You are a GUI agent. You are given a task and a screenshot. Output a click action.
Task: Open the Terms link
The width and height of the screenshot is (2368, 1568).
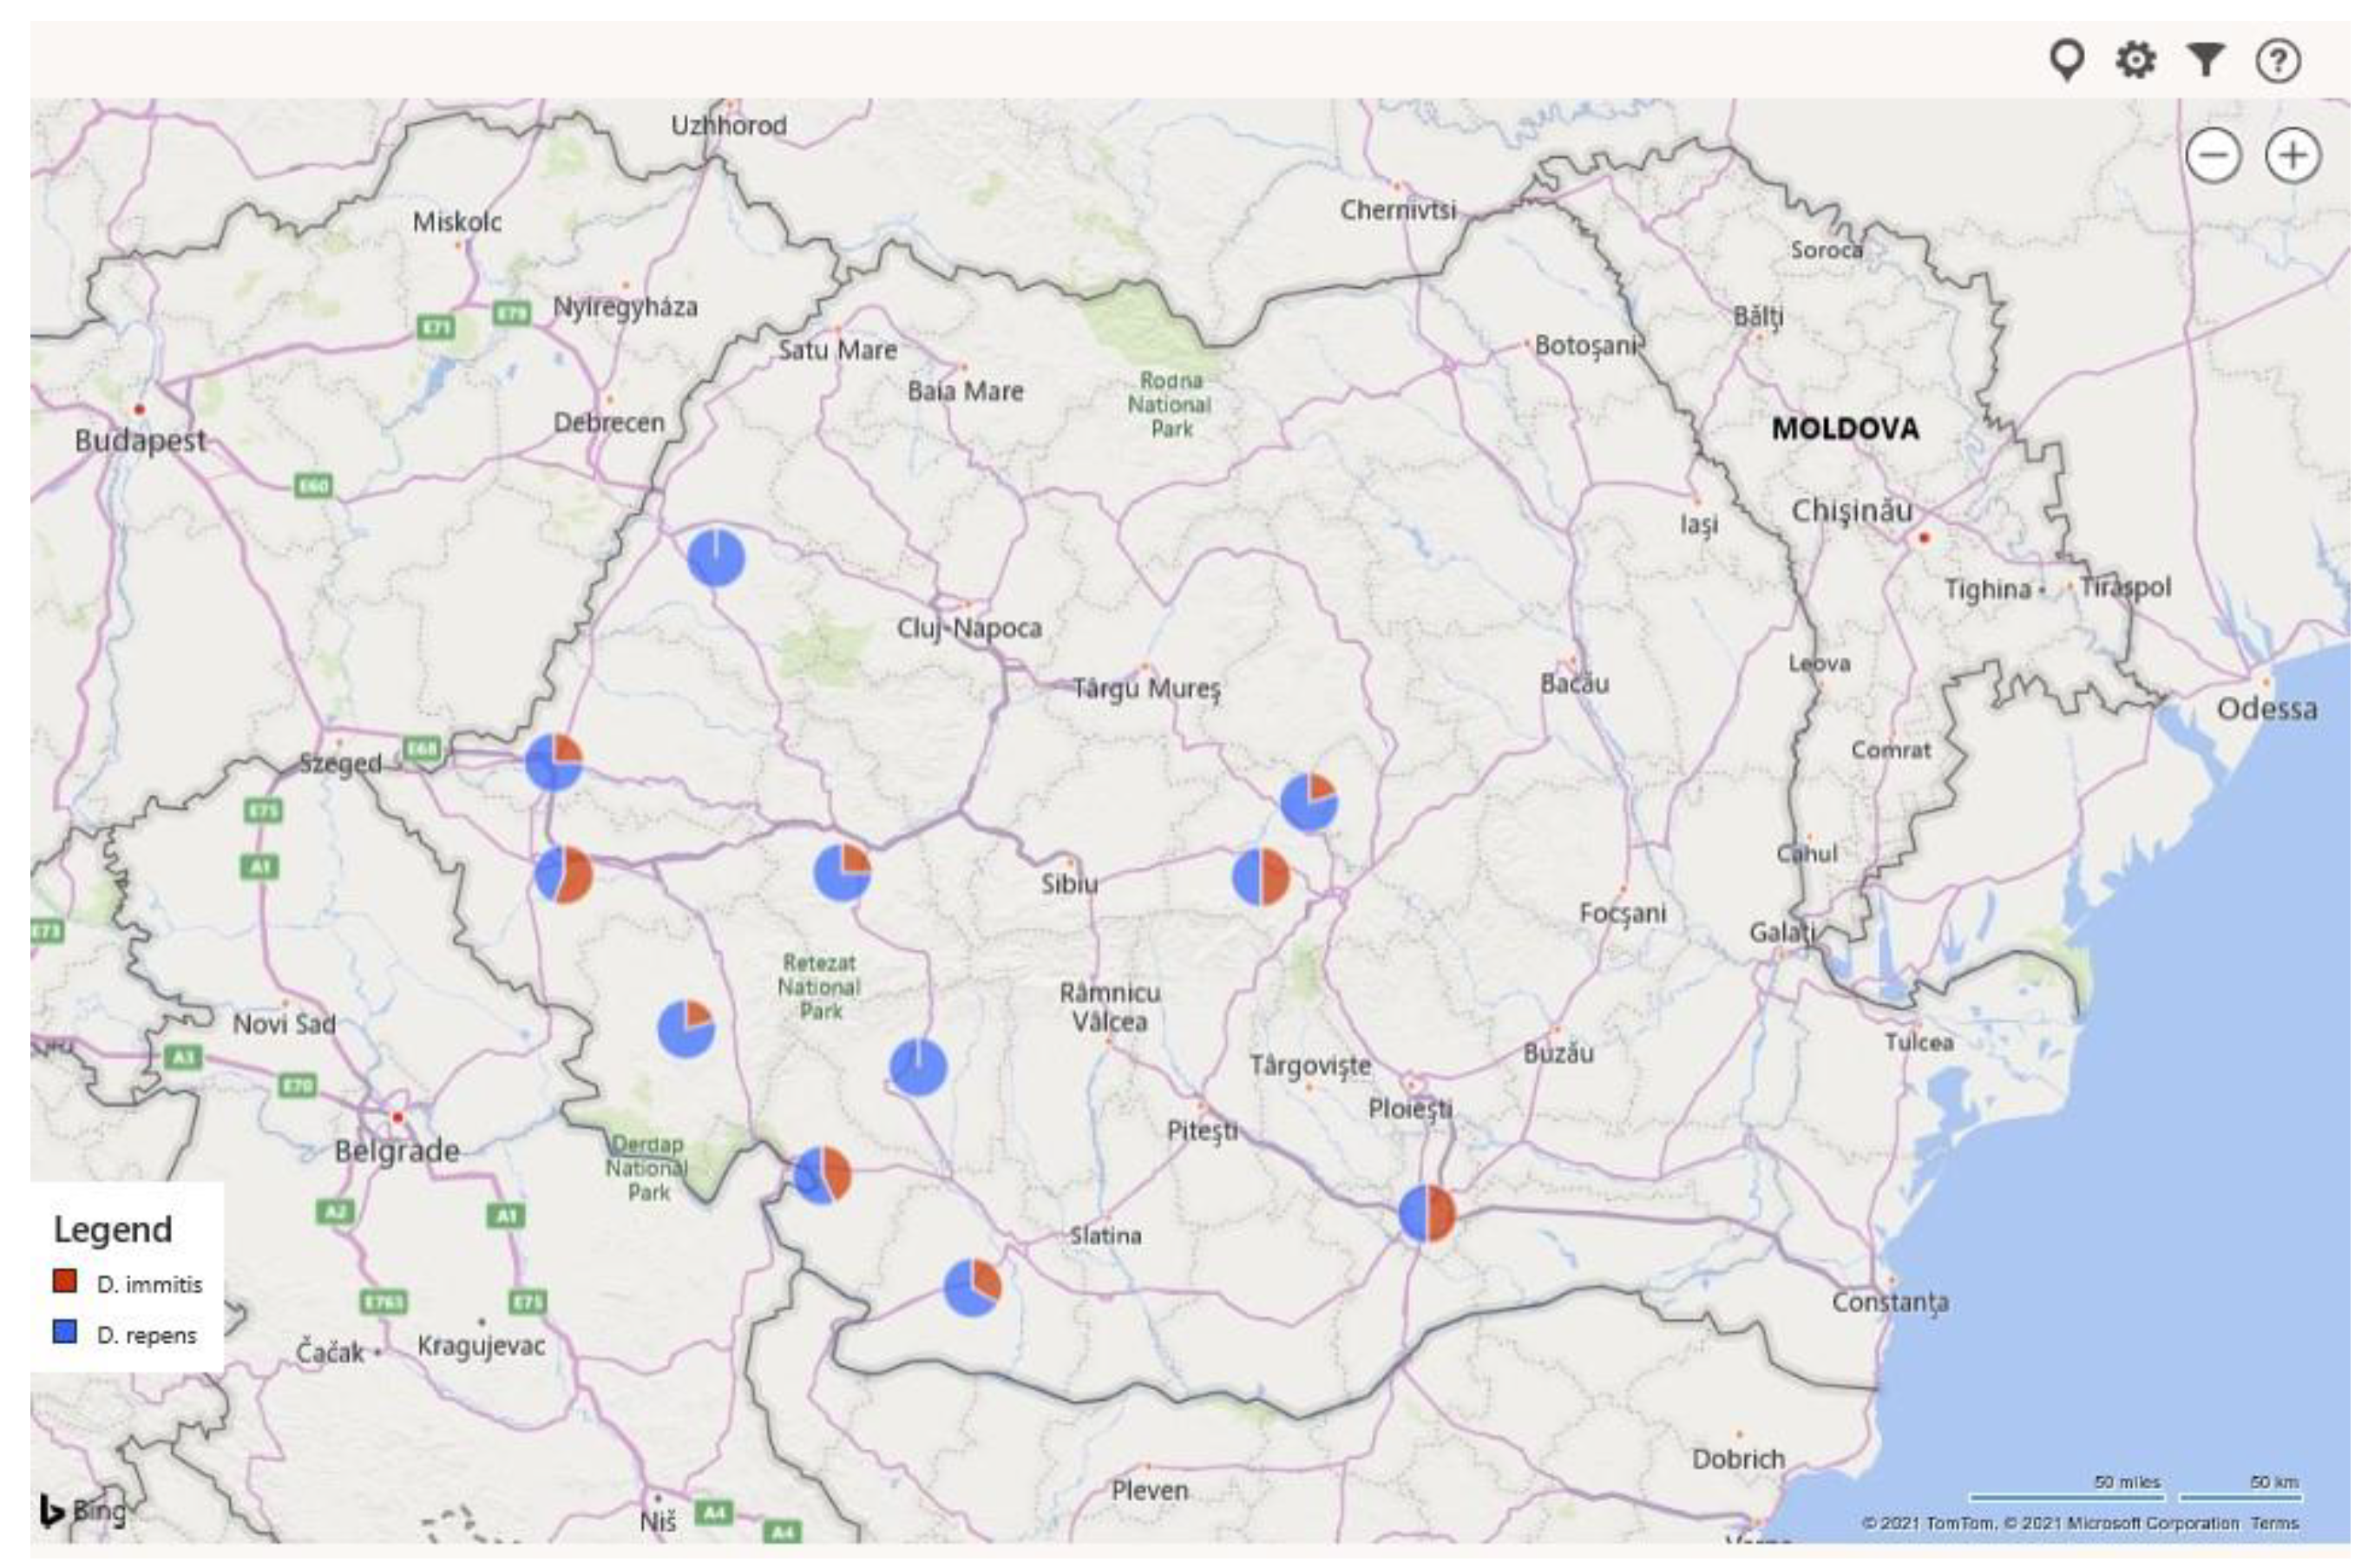[2274, 1523]
